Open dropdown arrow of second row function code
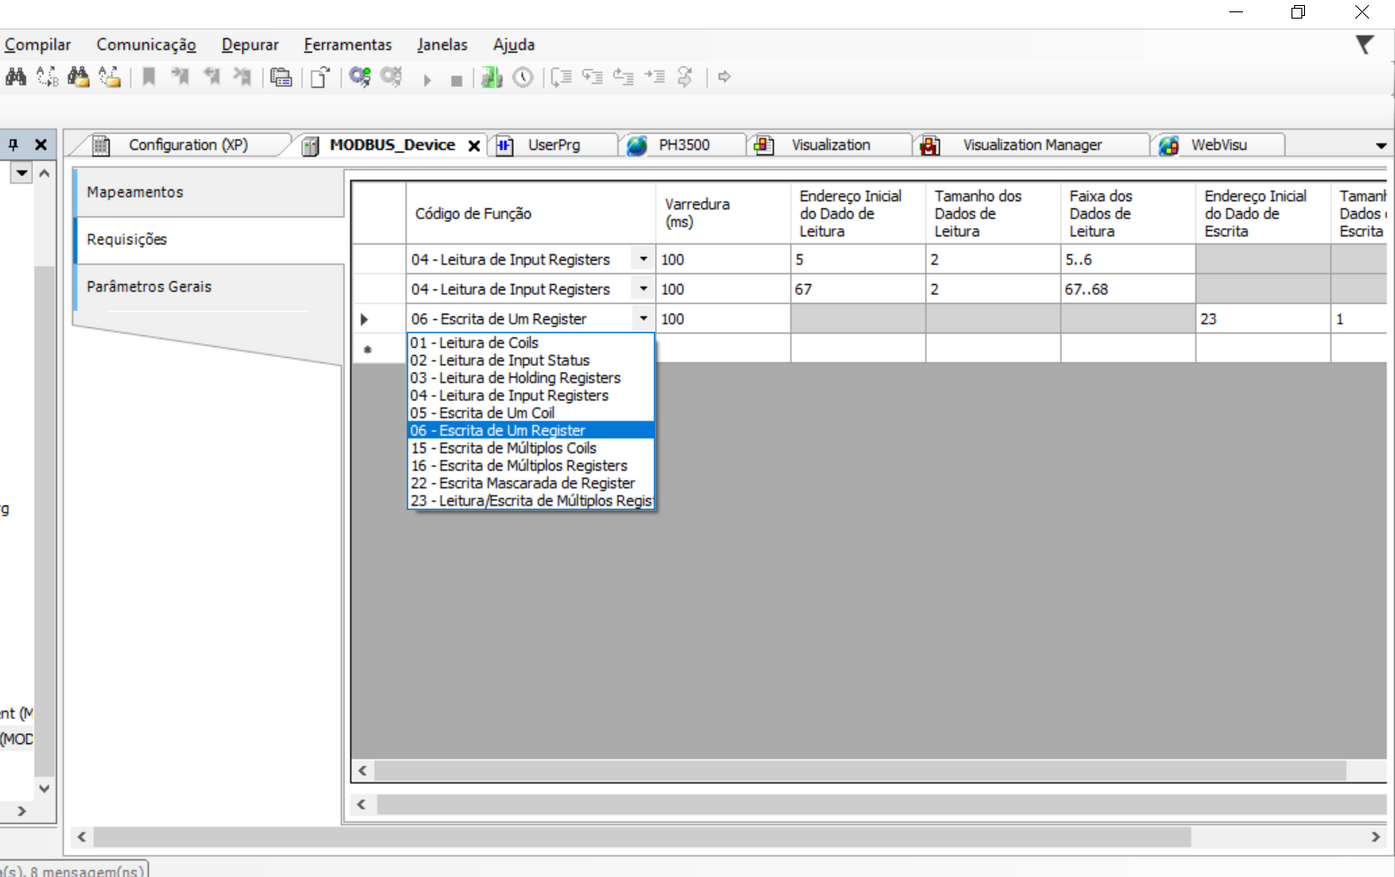 pos(643,289)
